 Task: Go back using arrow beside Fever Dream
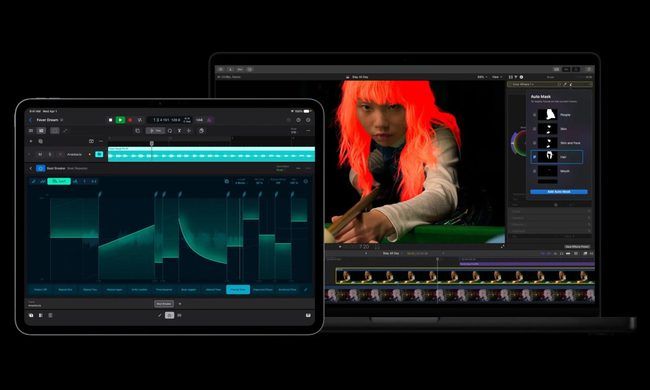[31, 120]
